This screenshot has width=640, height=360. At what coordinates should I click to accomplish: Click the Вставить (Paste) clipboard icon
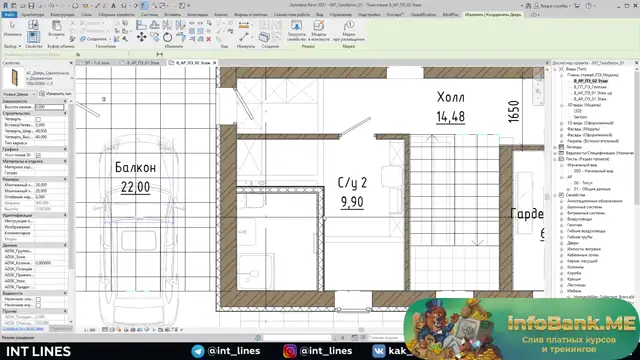56,28
